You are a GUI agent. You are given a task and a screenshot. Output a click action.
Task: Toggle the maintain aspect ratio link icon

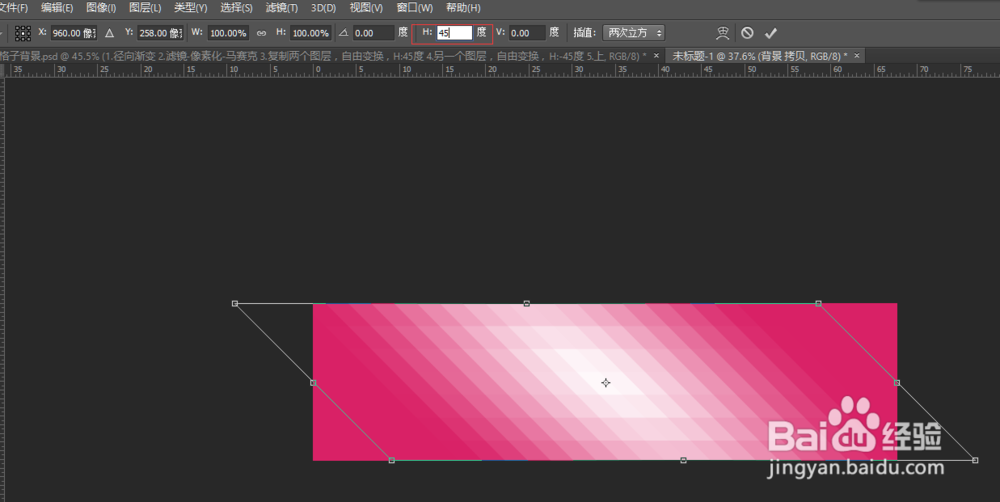tap(261, 33)
